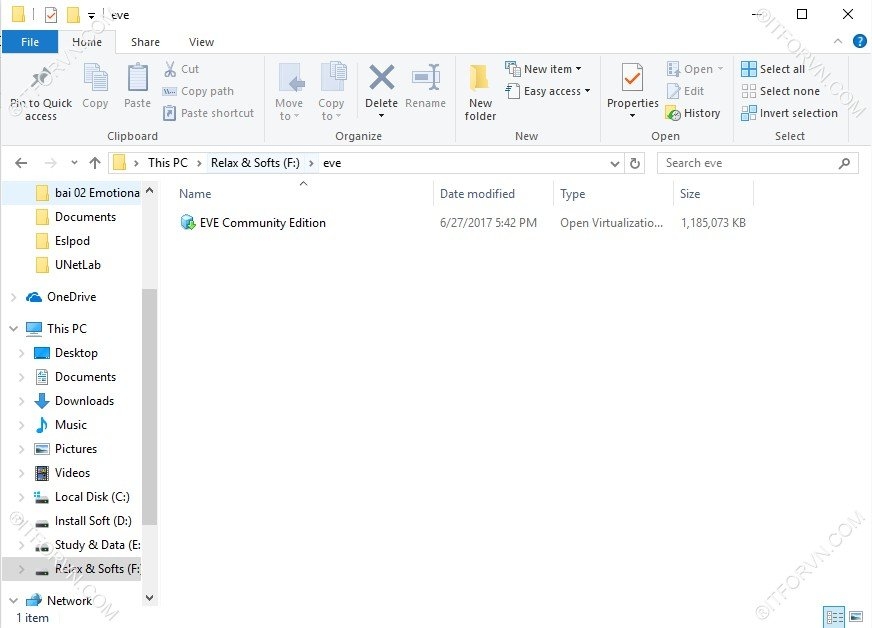
Task: Click the navigation pane vertical scrollbar
Action: (x=149, y=400)
